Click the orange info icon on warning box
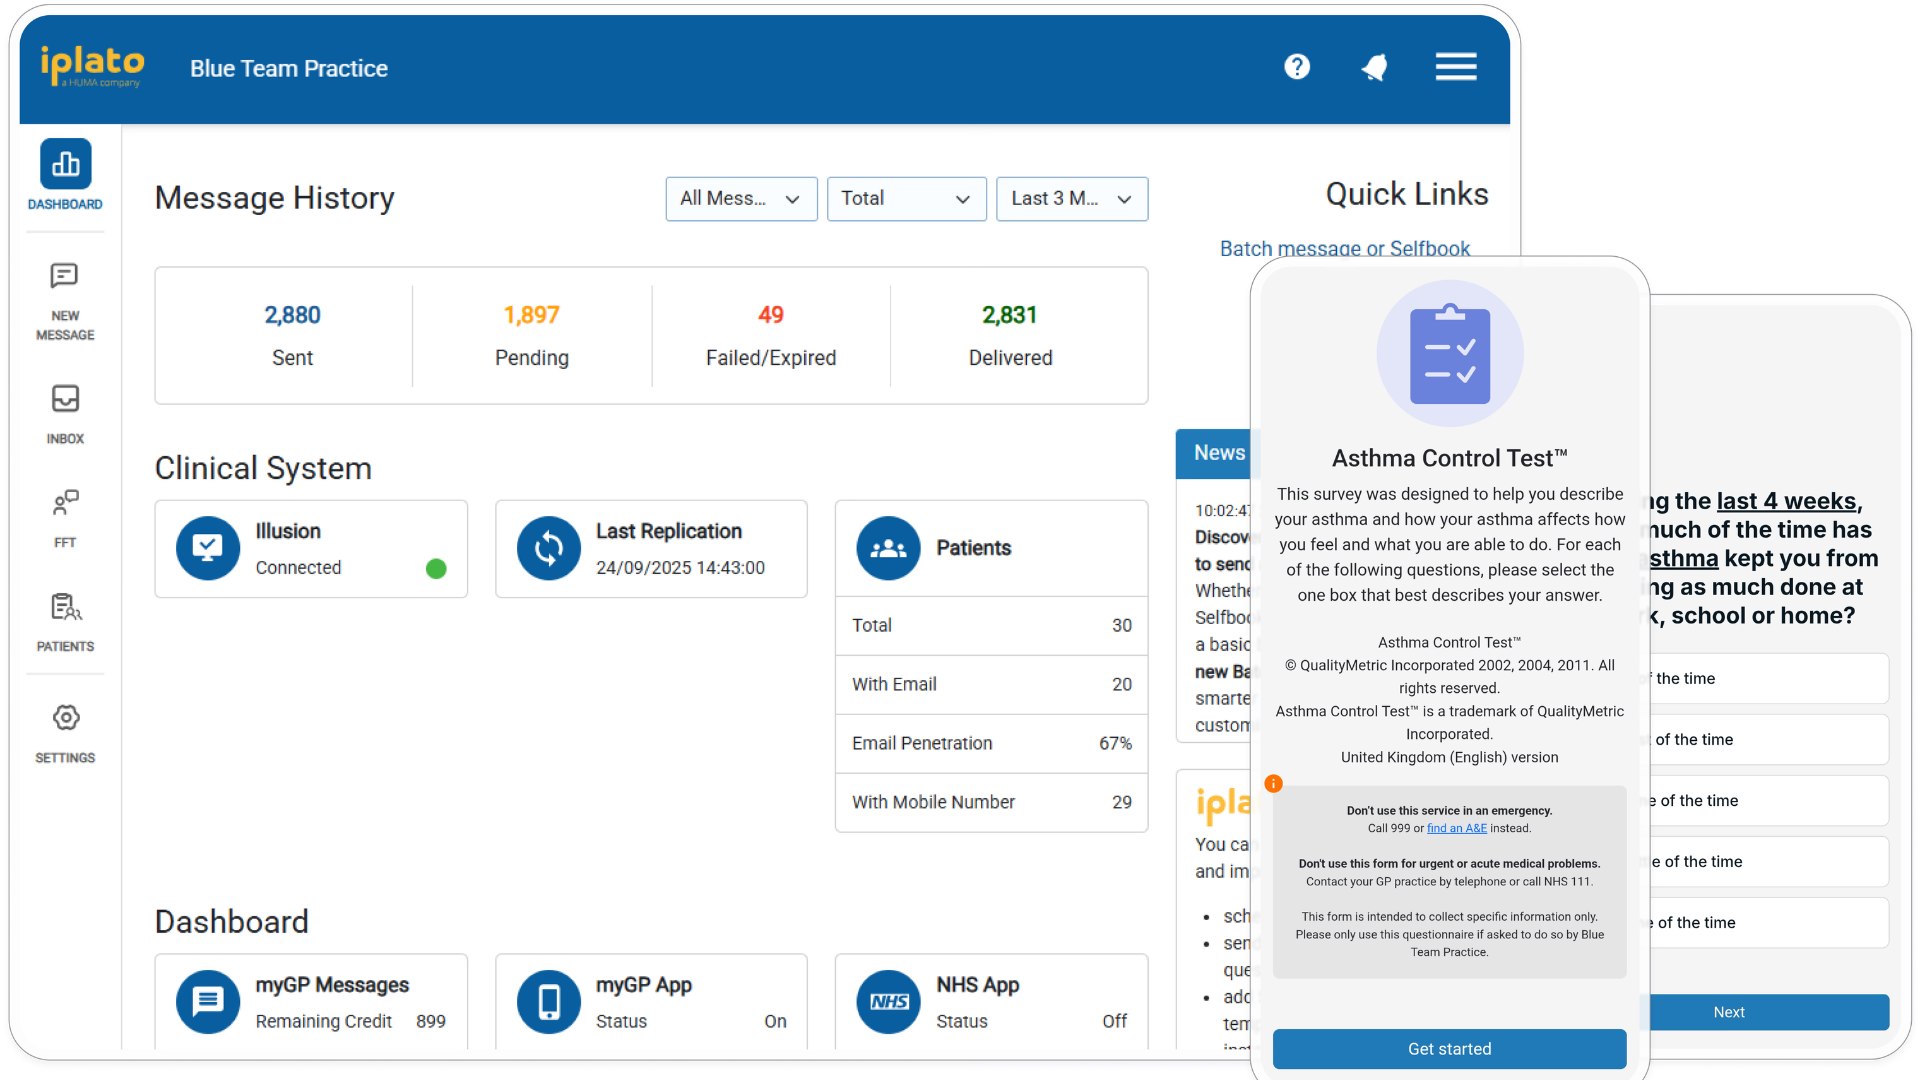1920x1080 pixels. [x=1273, y=784]
